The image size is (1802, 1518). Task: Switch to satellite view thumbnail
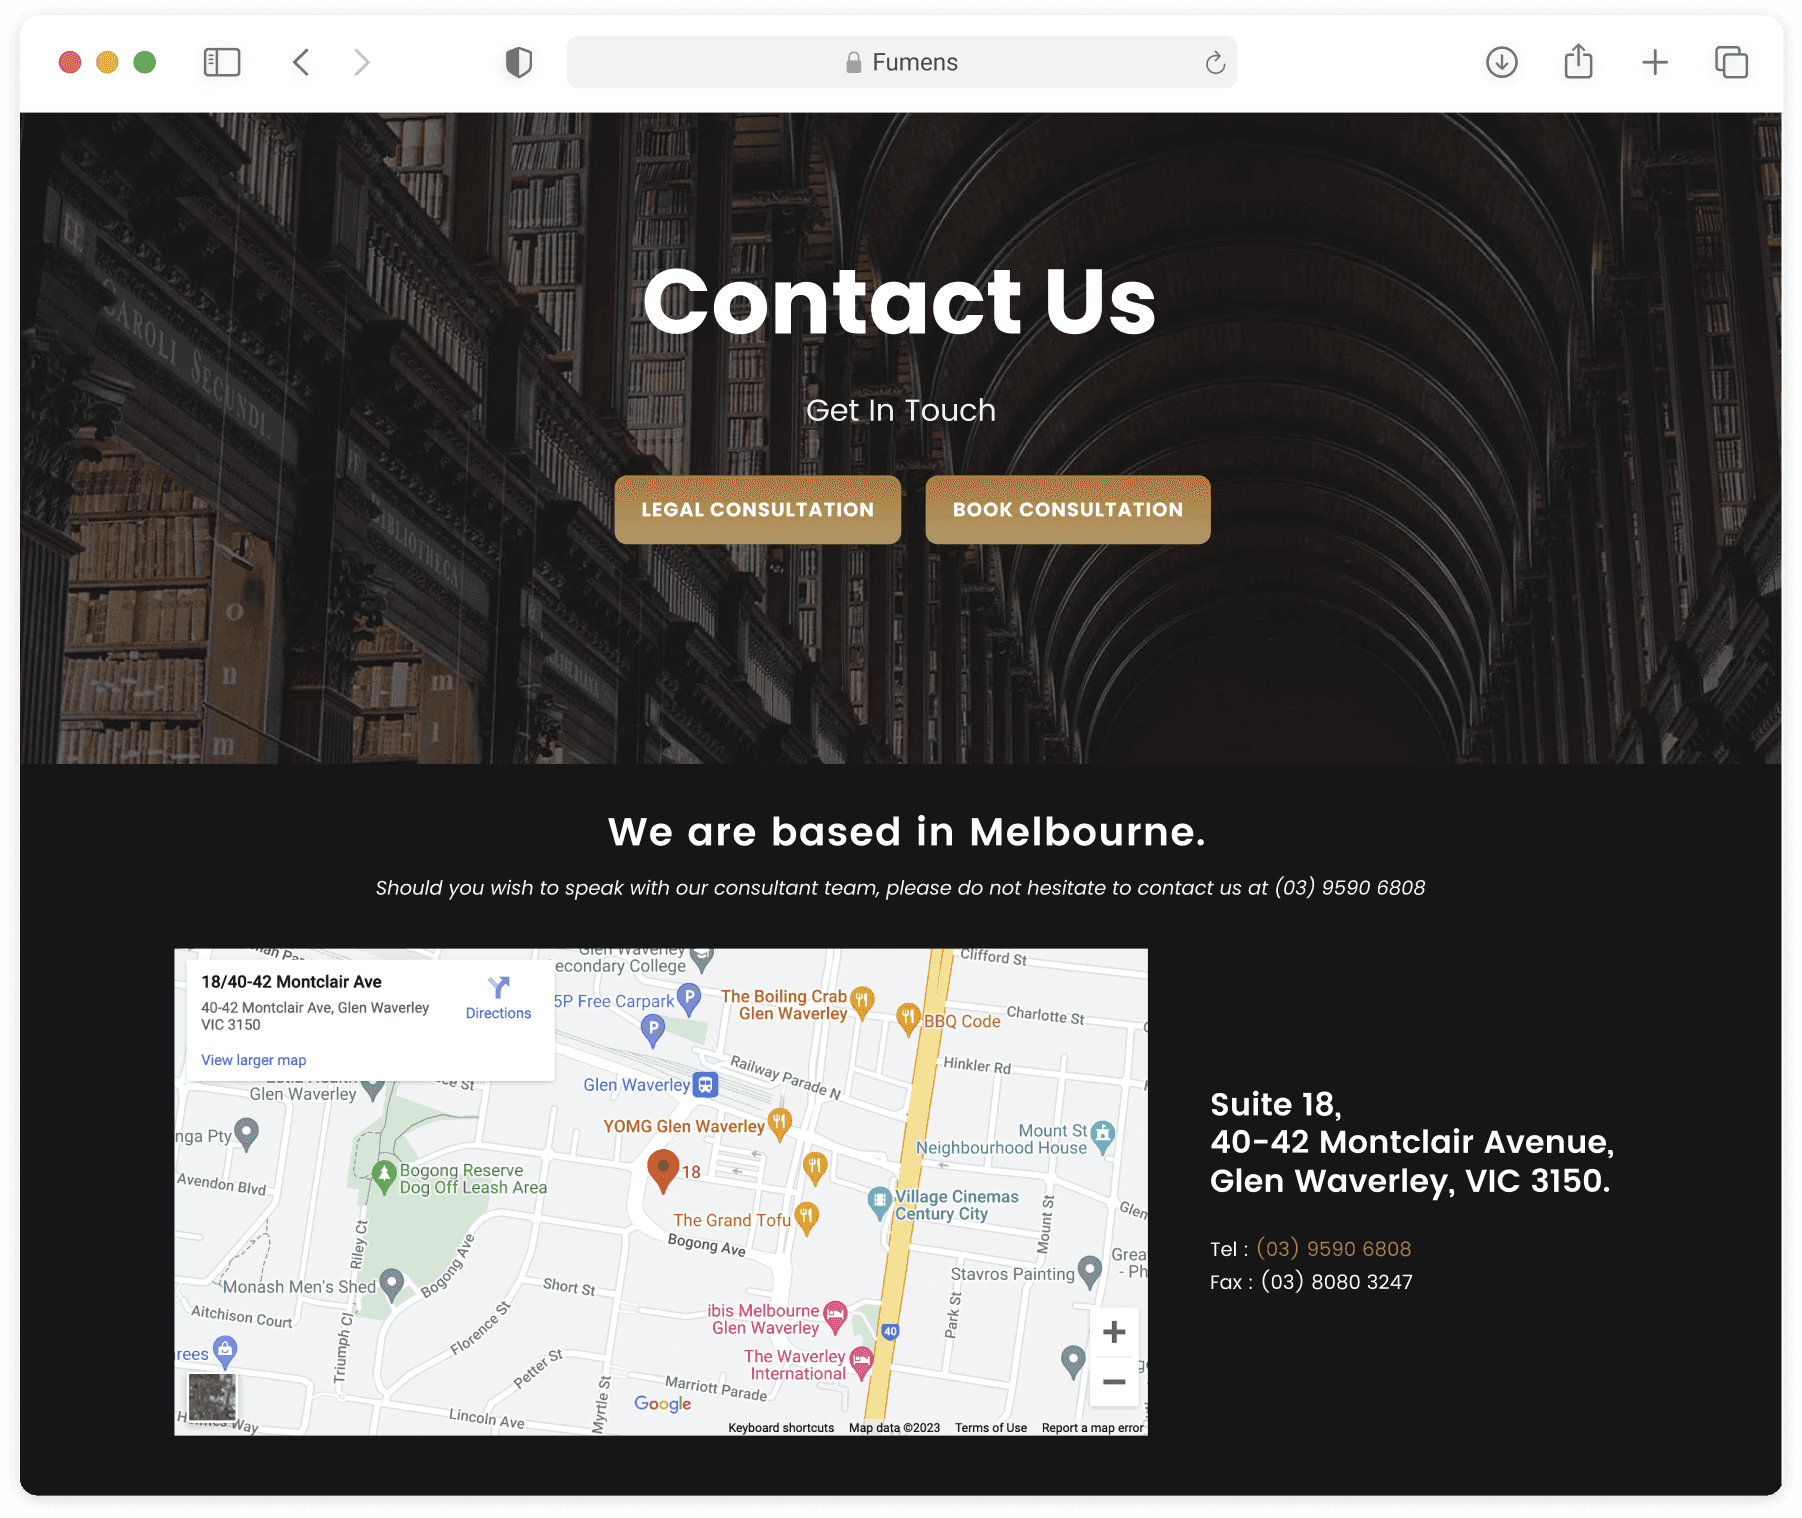click(x=212, y=1397)
